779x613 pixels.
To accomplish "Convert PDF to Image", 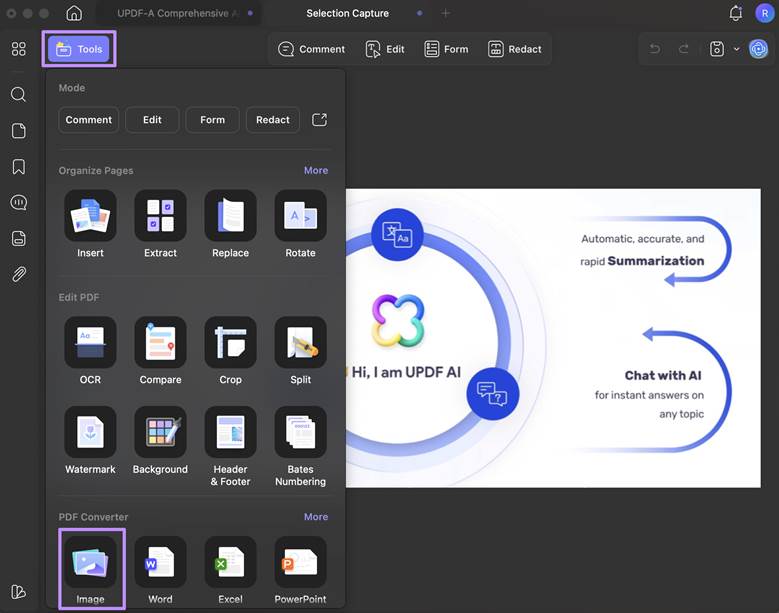I will [90, 570].
